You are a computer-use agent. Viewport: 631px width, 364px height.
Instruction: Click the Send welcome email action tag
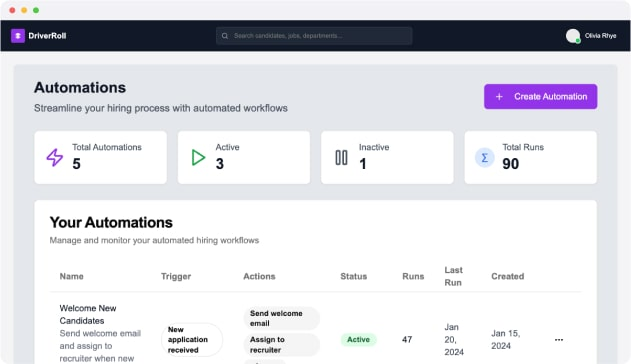pos(281,318)
